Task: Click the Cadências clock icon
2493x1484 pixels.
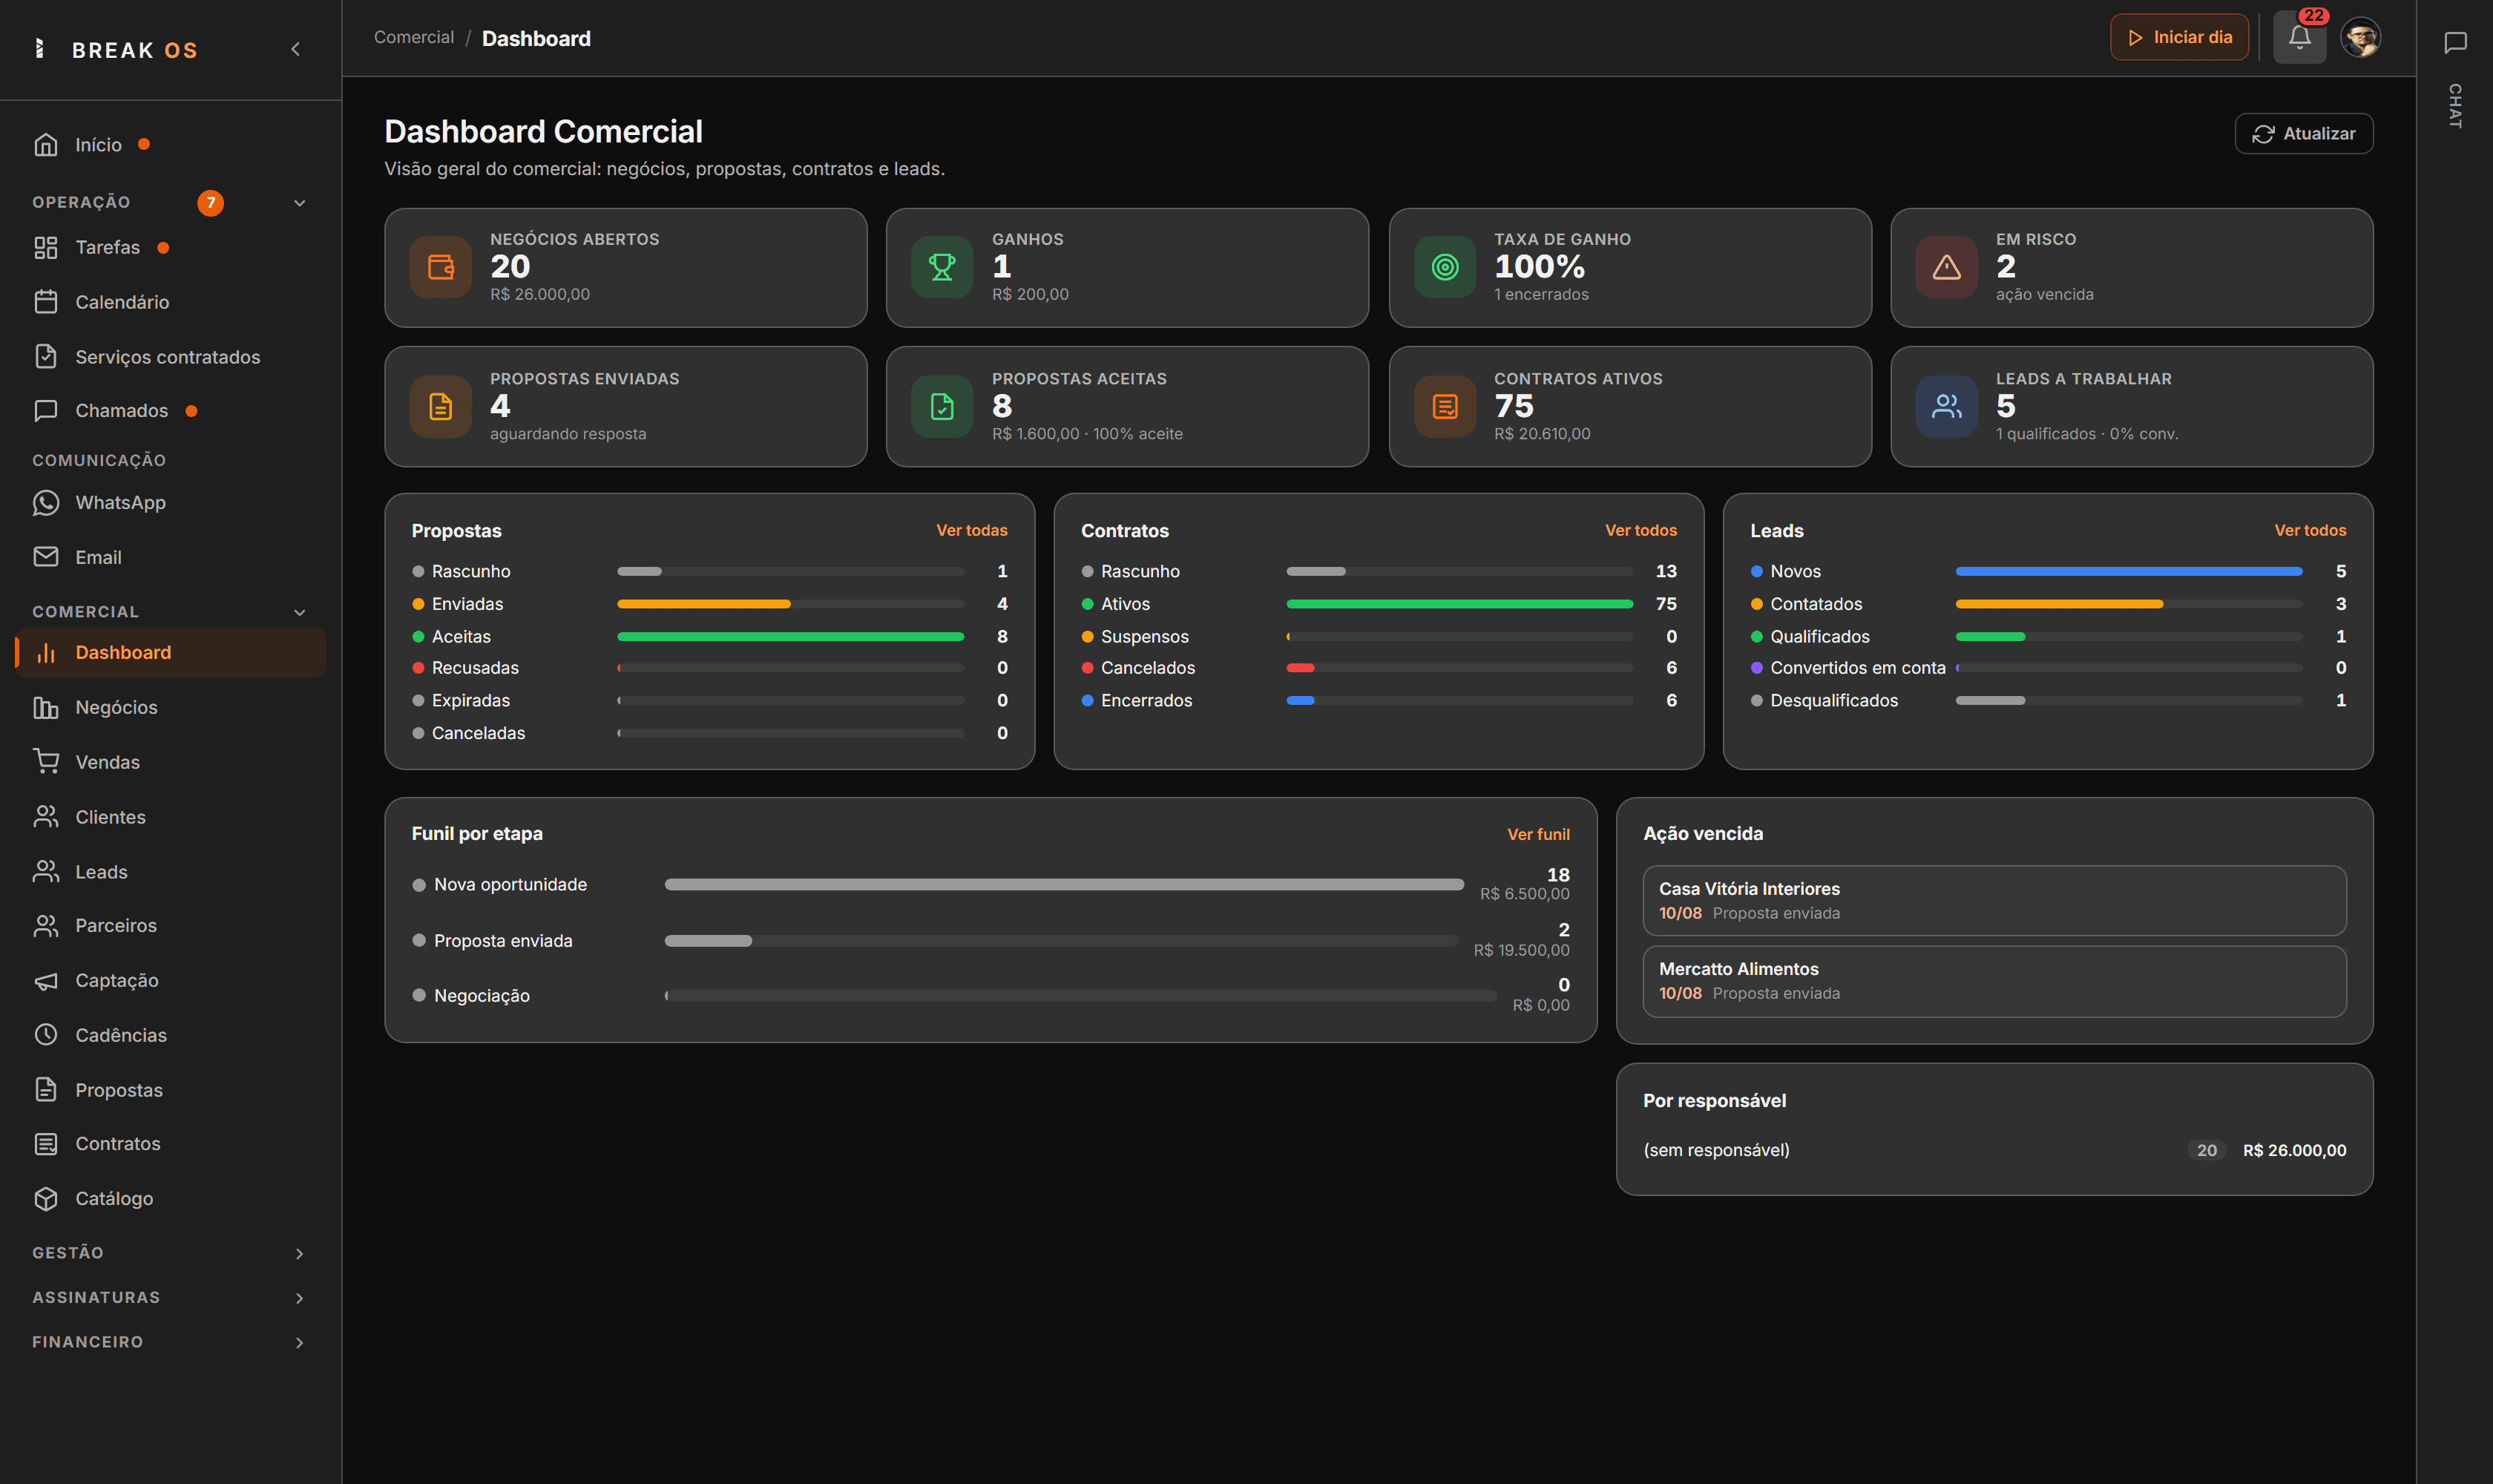Action: 46,1035
